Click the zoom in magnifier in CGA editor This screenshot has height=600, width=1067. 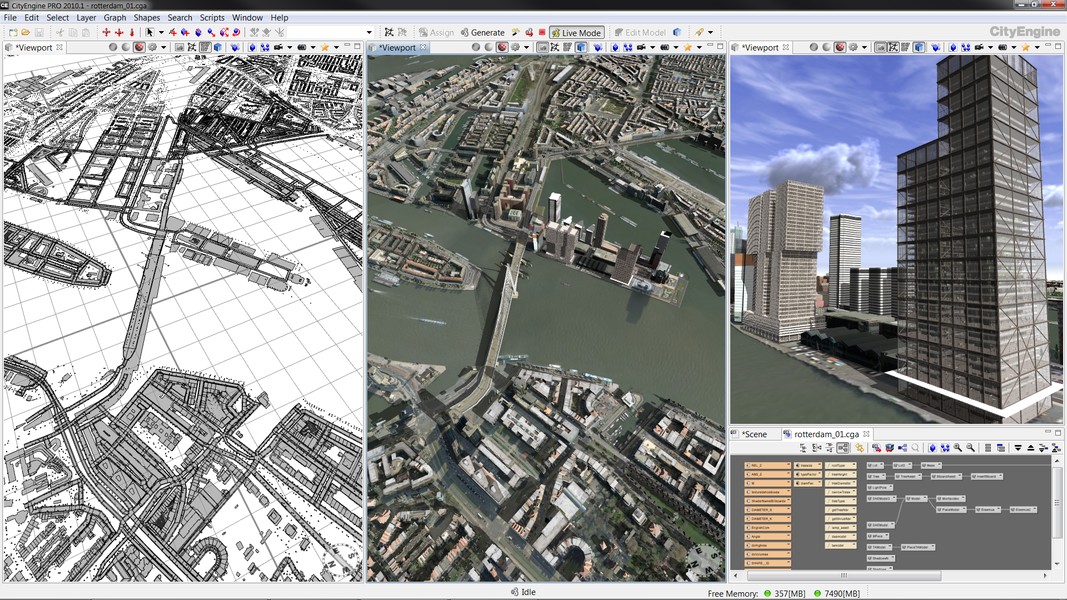click(x=957, y=448)
